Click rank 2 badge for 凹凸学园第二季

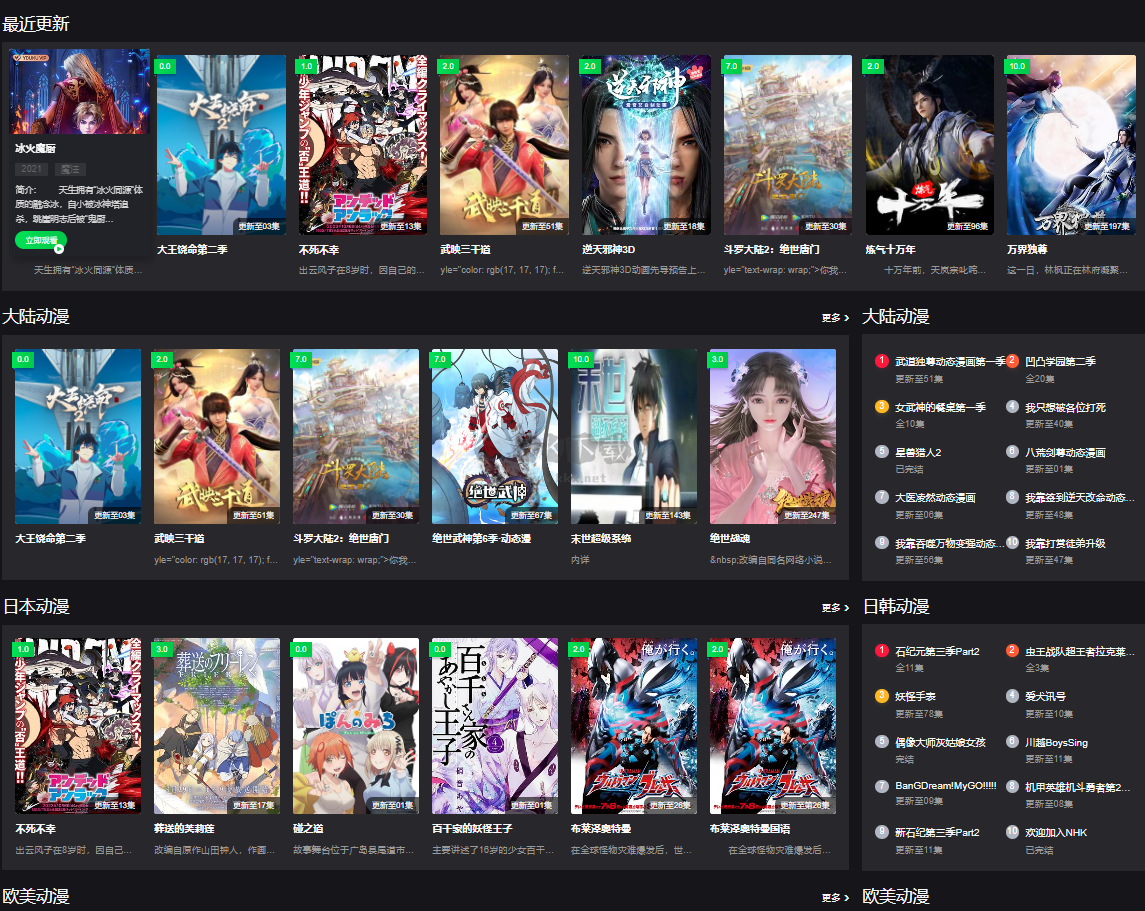(1012, 361)
